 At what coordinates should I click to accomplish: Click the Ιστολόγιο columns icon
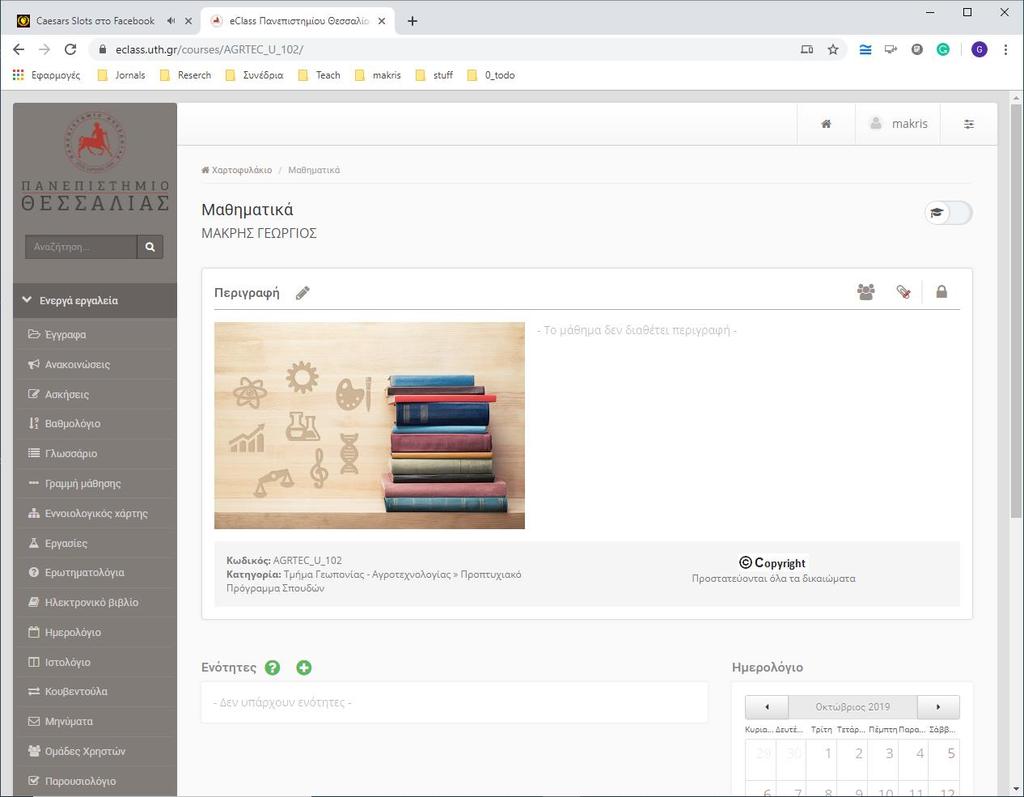coord(34,662)
